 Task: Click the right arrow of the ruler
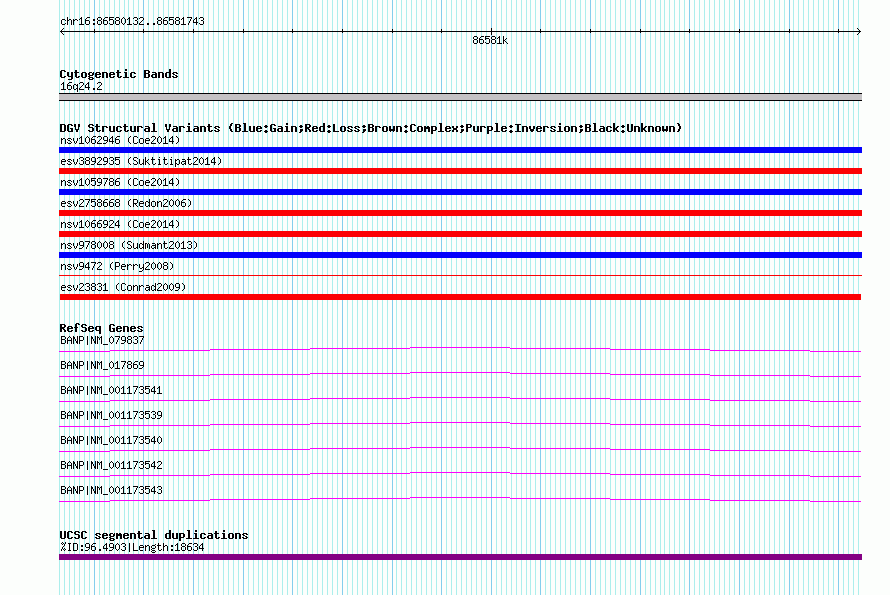click(x=858, y=32)
